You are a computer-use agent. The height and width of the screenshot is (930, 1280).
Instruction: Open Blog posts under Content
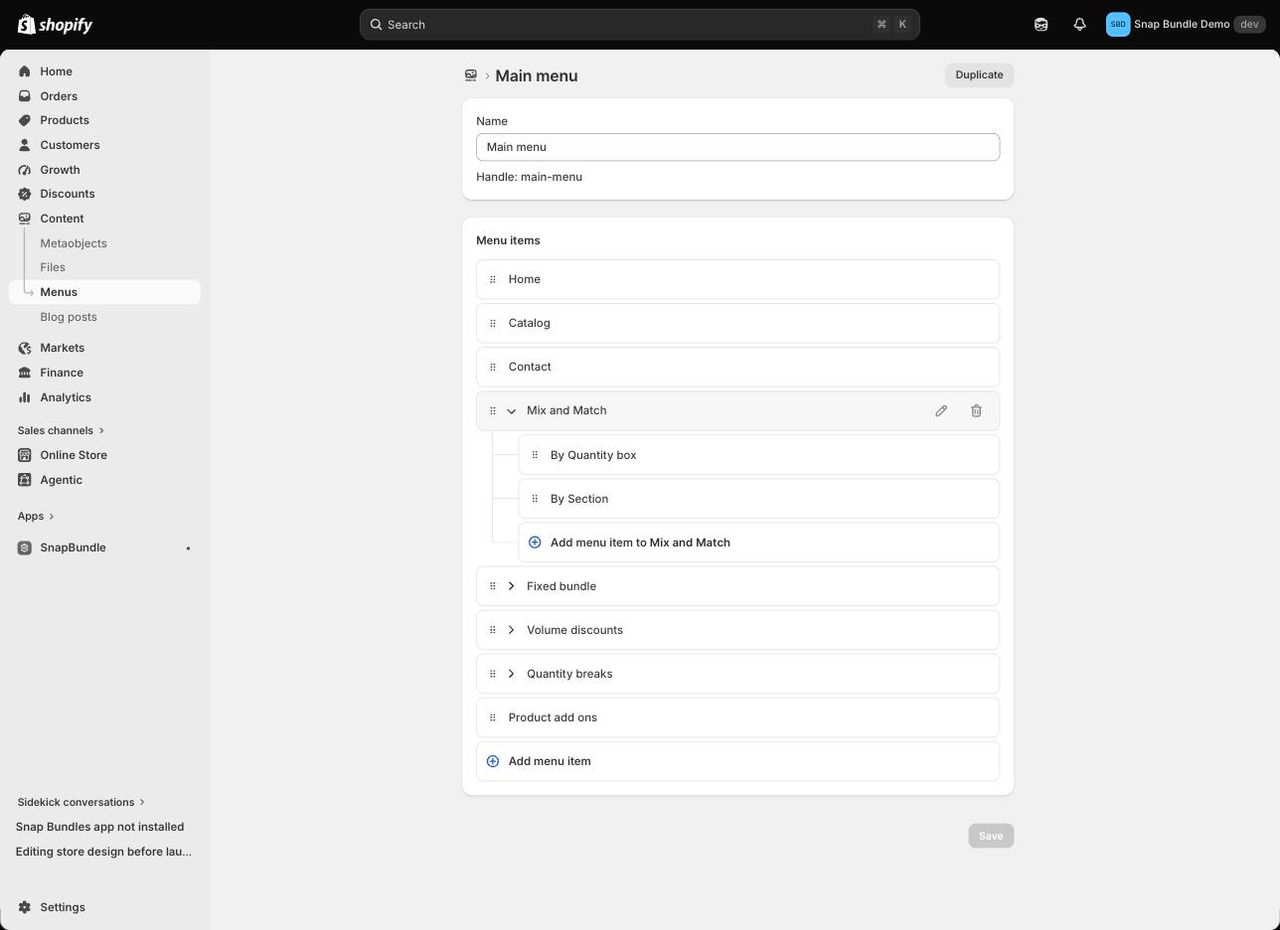[68, 317]
